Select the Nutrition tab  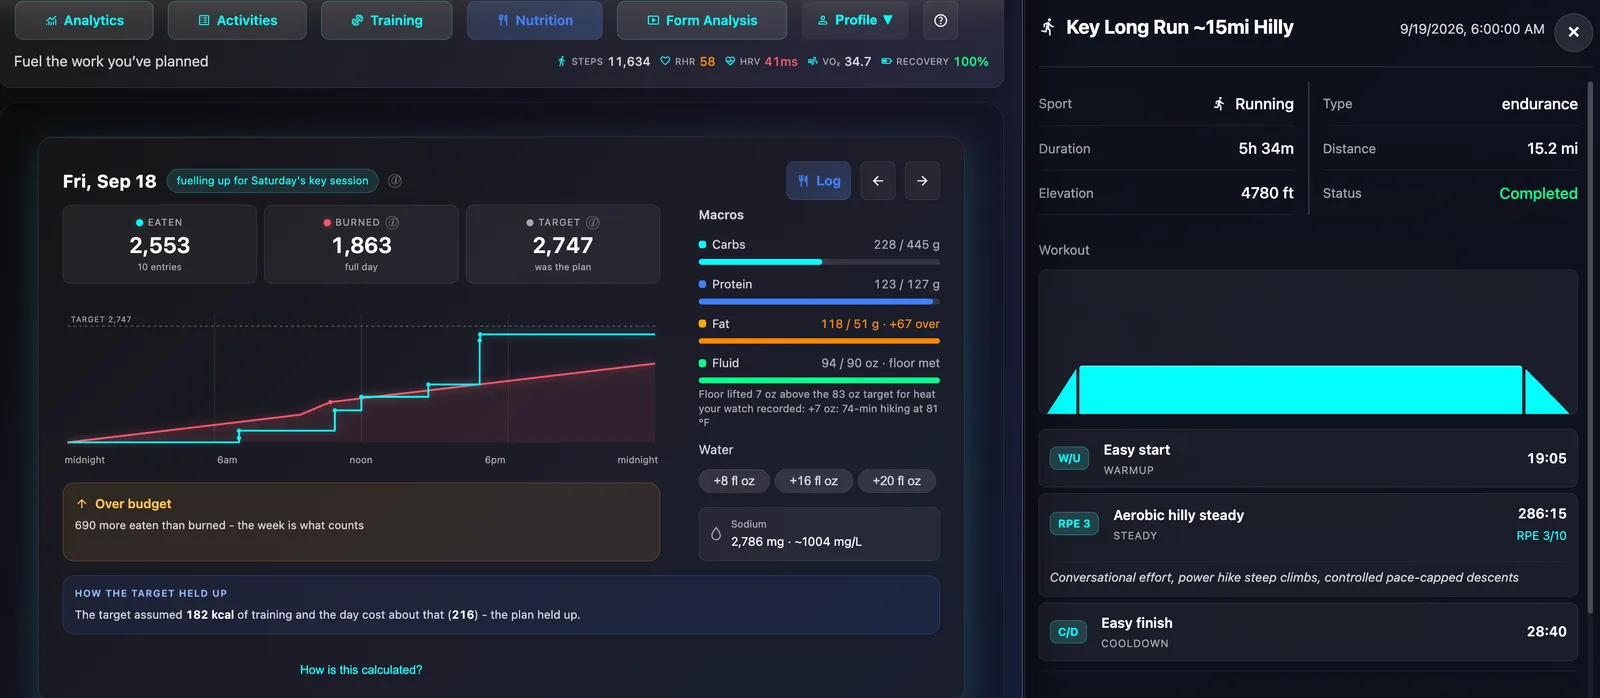click(x=535, y=20)
